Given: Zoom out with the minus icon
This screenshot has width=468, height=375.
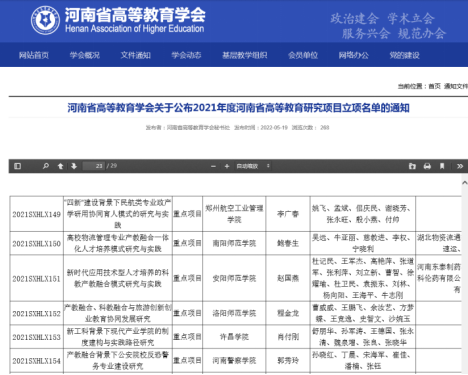Looking at the screenshot, I should point(213,166).
